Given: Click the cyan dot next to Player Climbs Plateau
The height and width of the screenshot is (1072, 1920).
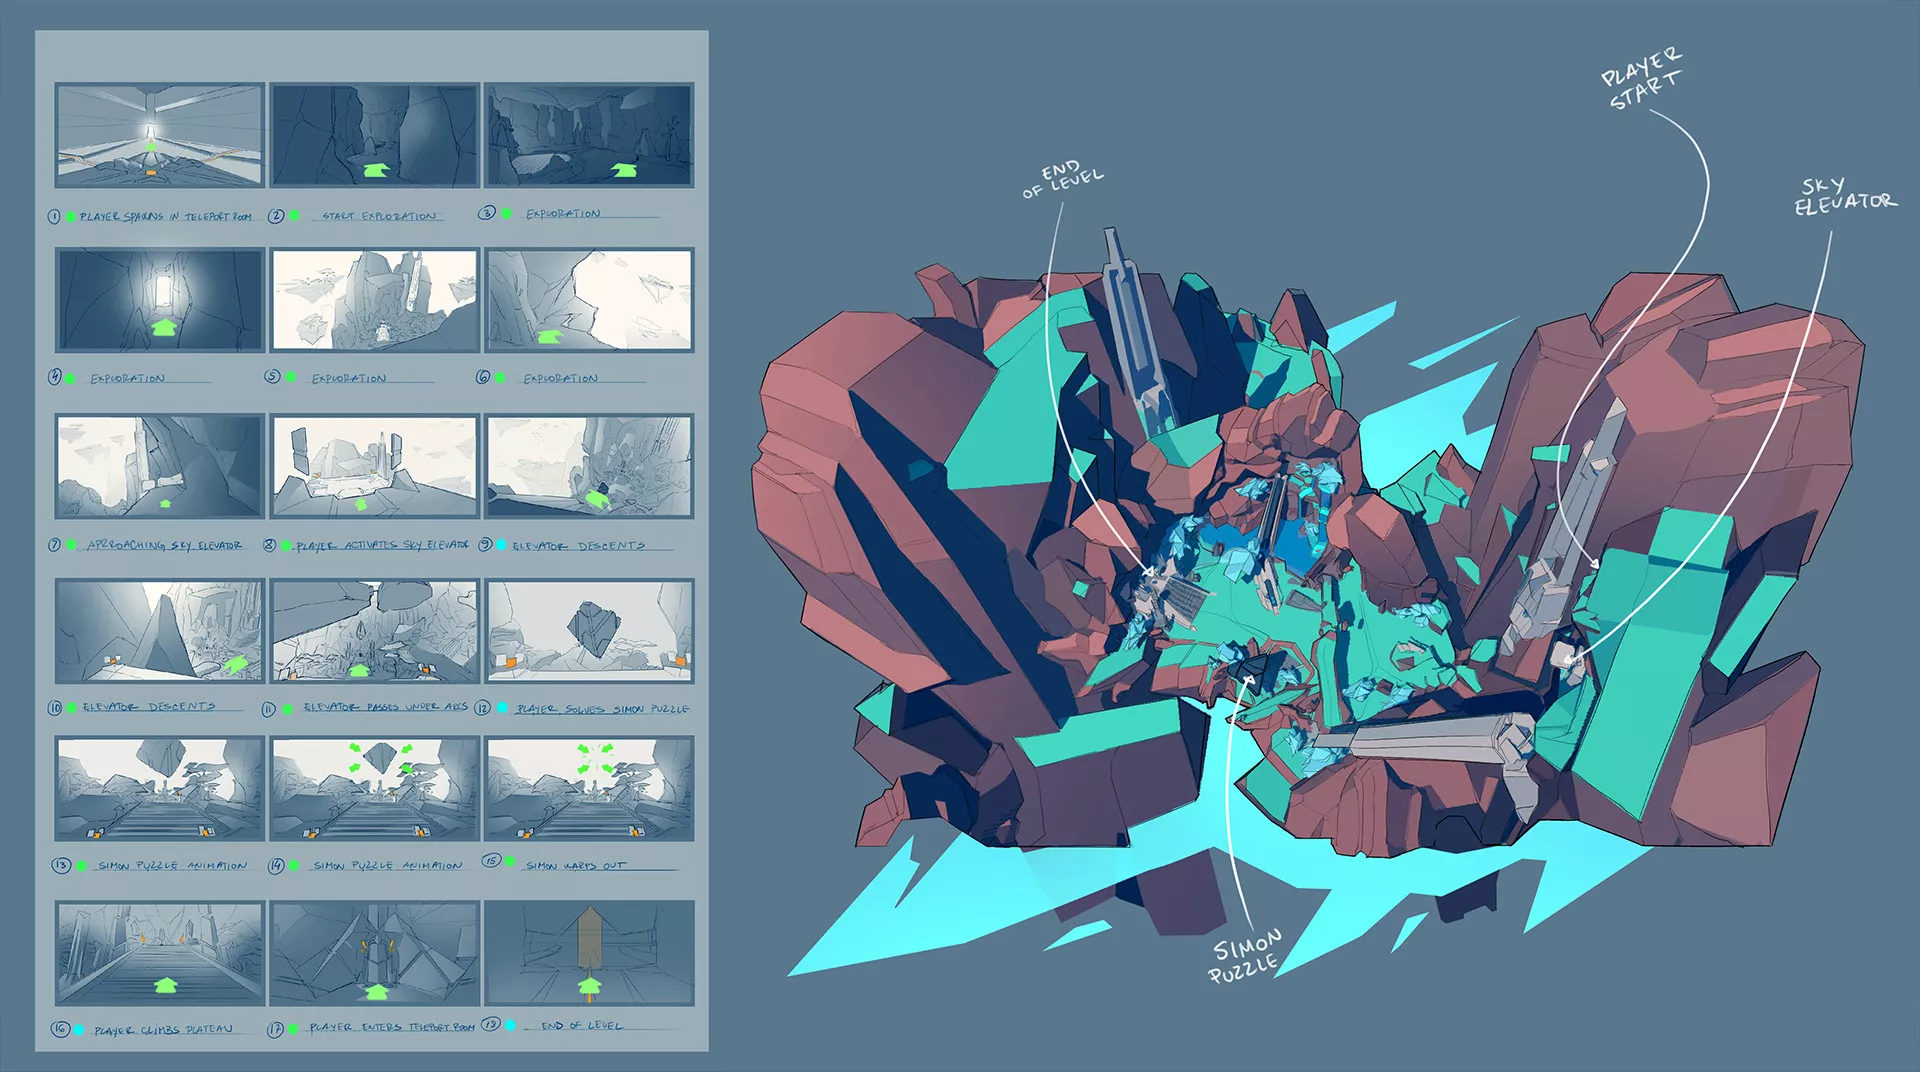Looking at the screenshot, I should click(x=79, y=1029).
